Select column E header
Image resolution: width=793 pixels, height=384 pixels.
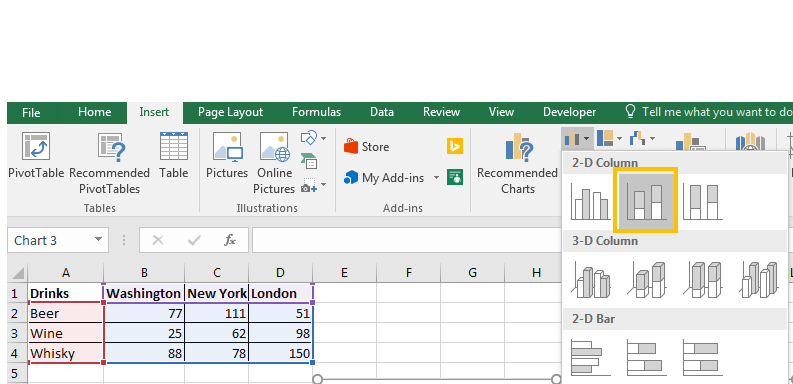(344, 273)
